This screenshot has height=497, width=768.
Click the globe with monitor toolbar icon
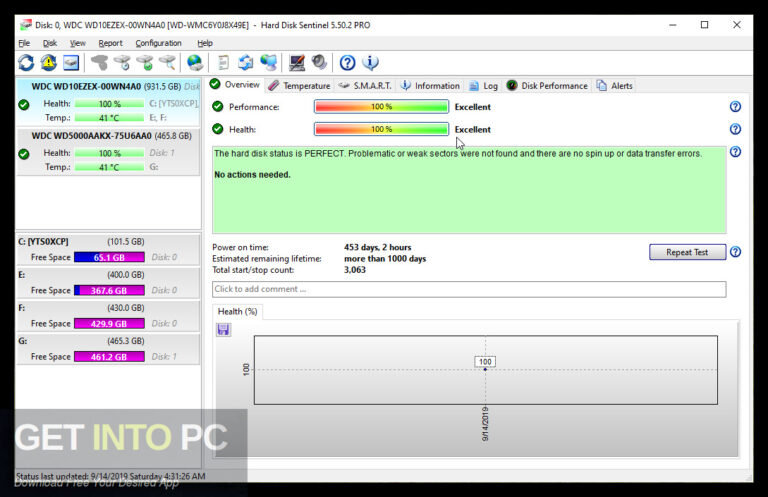click(x=268, y=63)
